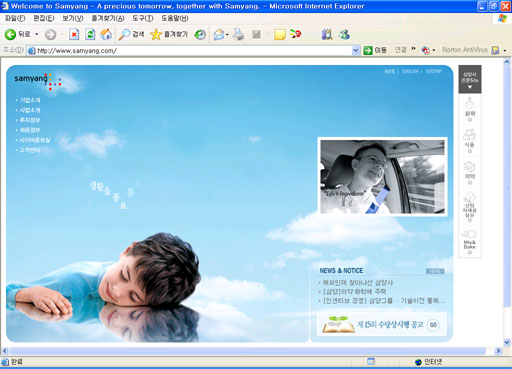
Task: Click the man-in-car photo thumbnail
Action: [382, 177]
